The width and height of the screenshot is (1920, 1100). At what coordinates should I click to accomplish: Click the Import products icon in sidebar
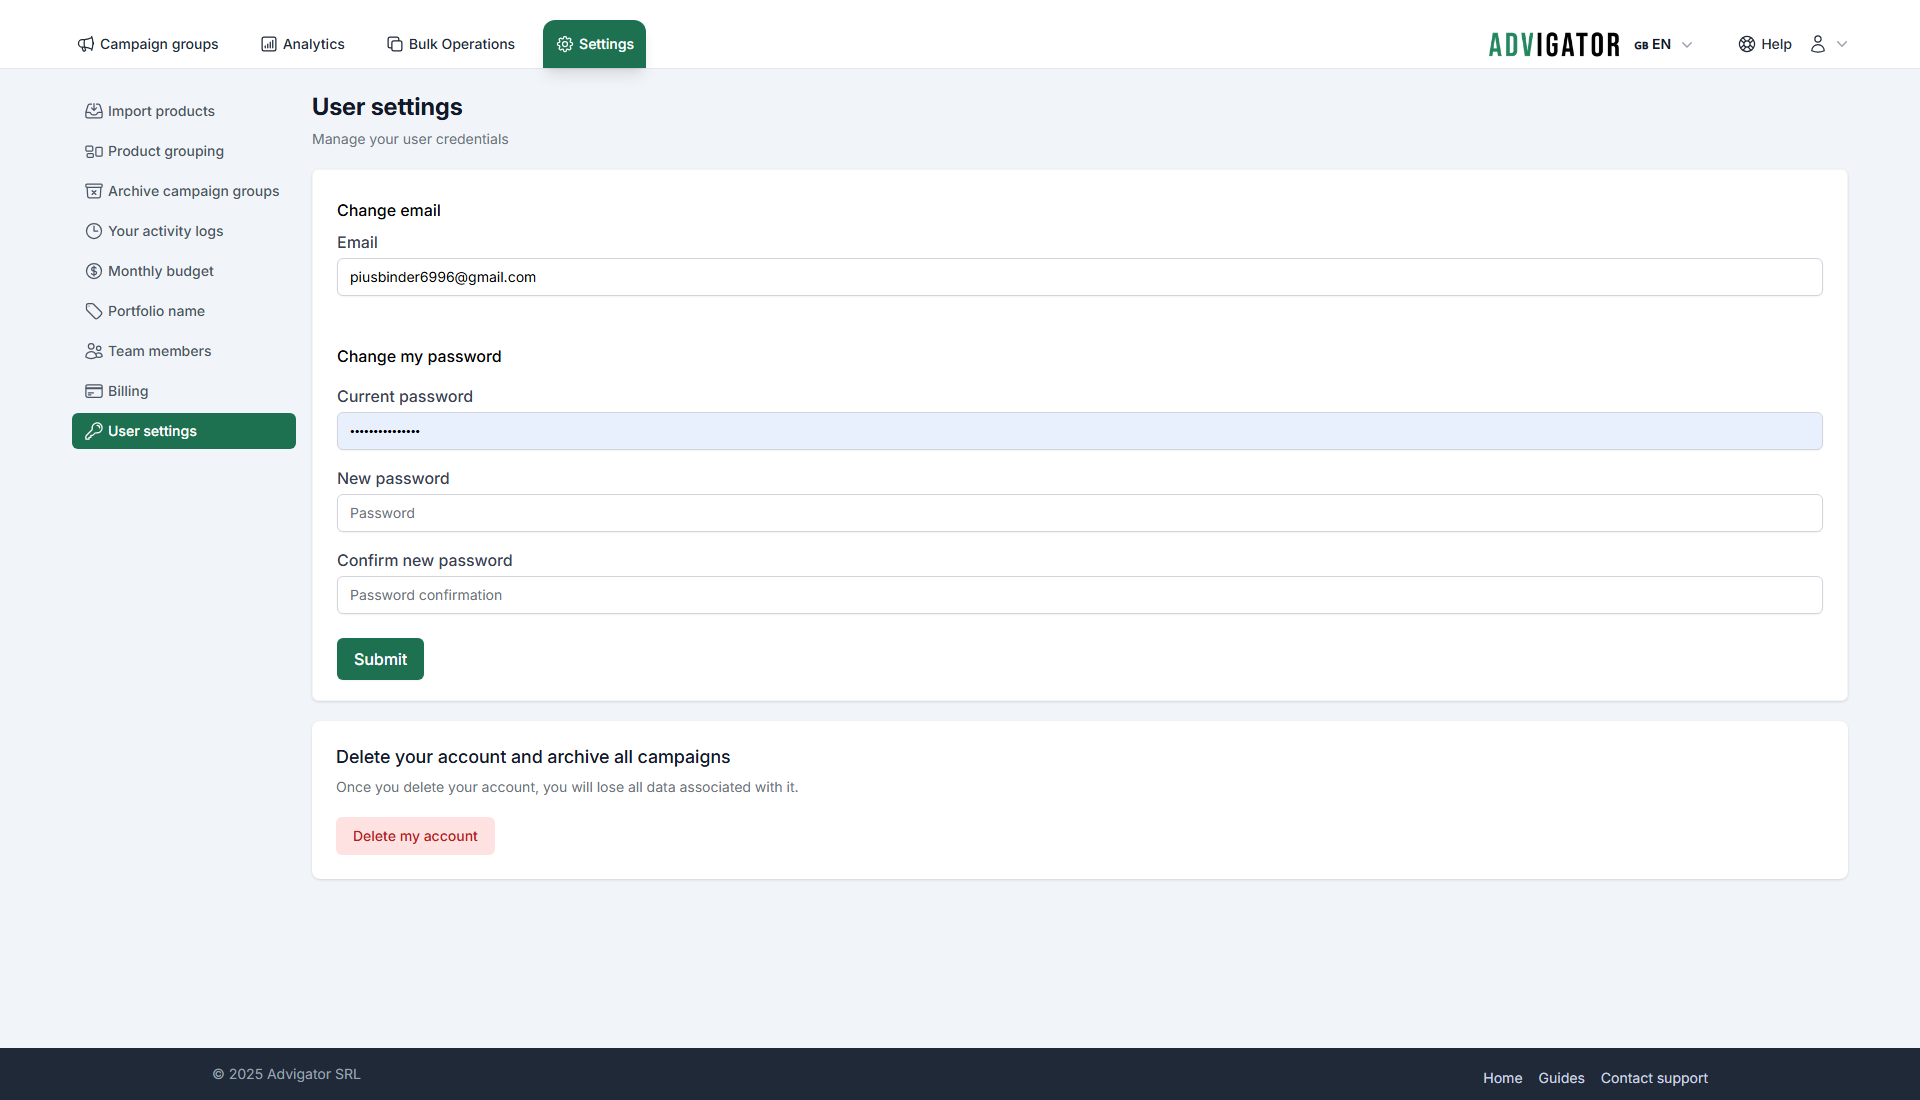tap(93, 111)
